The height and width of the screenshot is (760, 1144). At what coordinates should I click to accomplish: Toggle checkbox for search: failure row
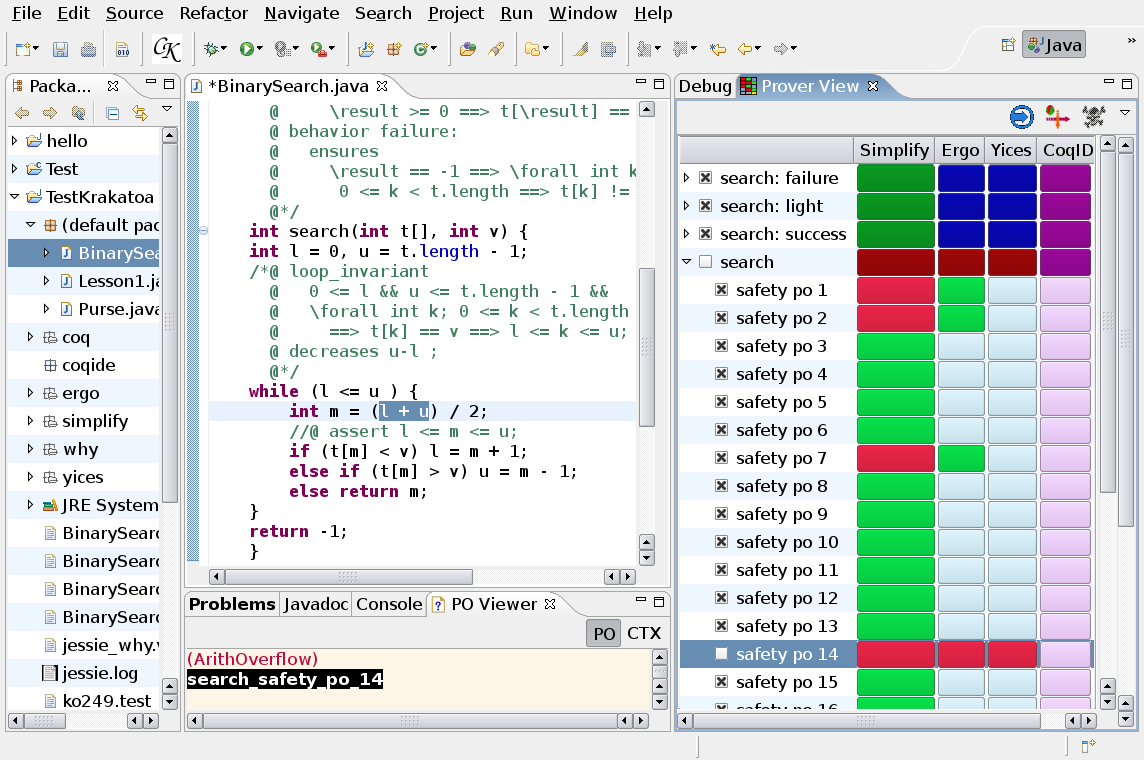click(x=706, y=178)
